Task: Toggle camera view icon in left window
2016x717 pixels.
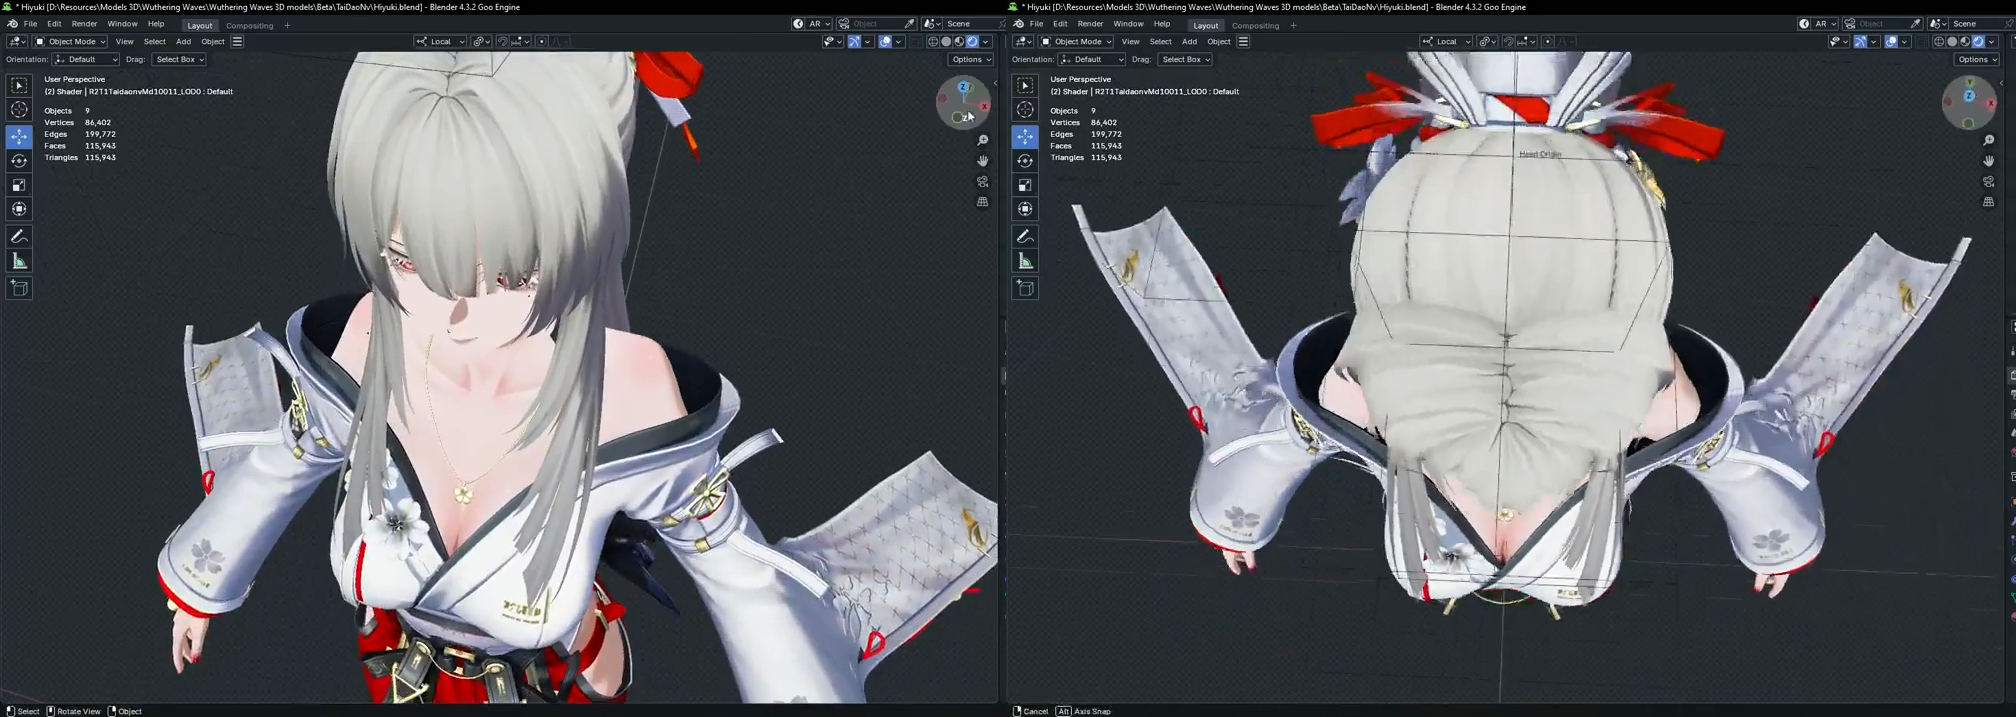Action: pos(983,182)
